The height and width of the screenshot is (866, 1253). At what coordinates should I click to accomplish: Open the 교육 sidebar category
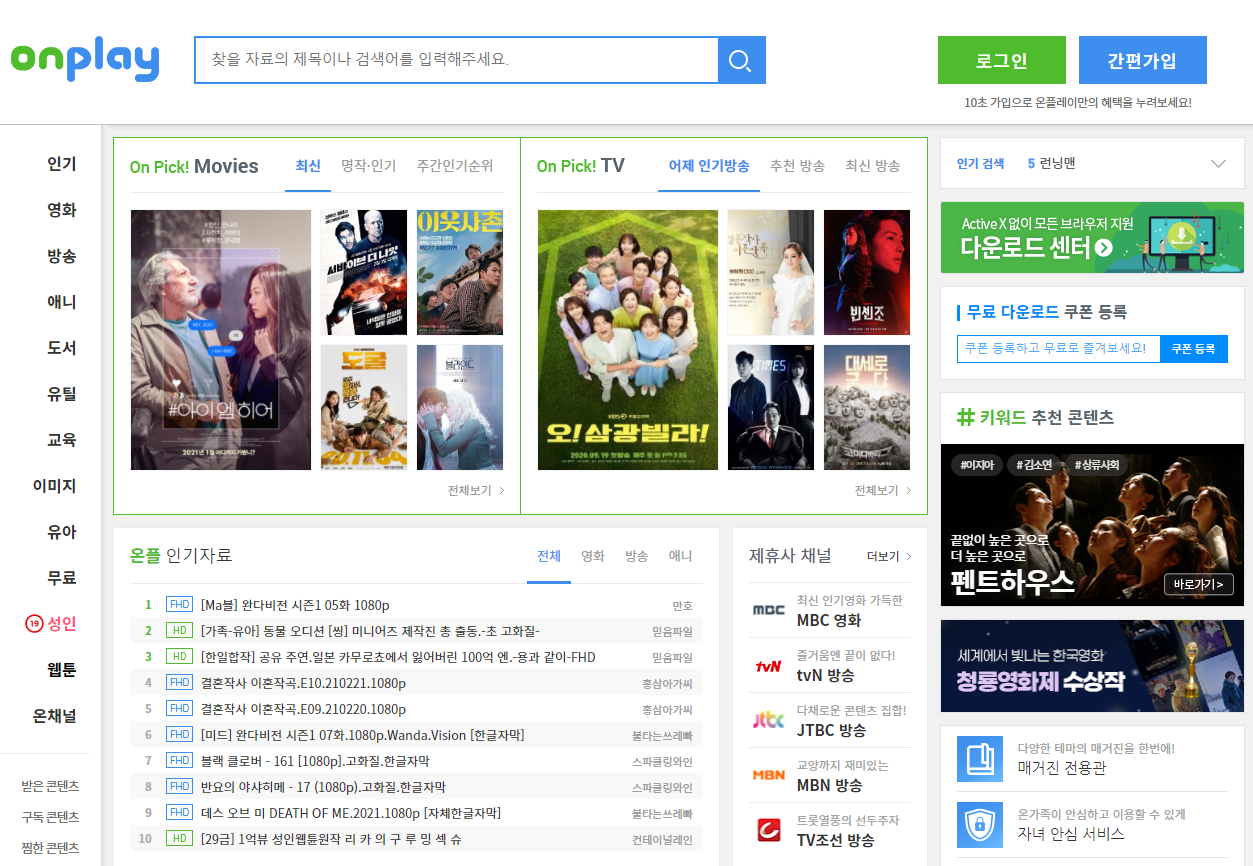[x=62, y=440]
